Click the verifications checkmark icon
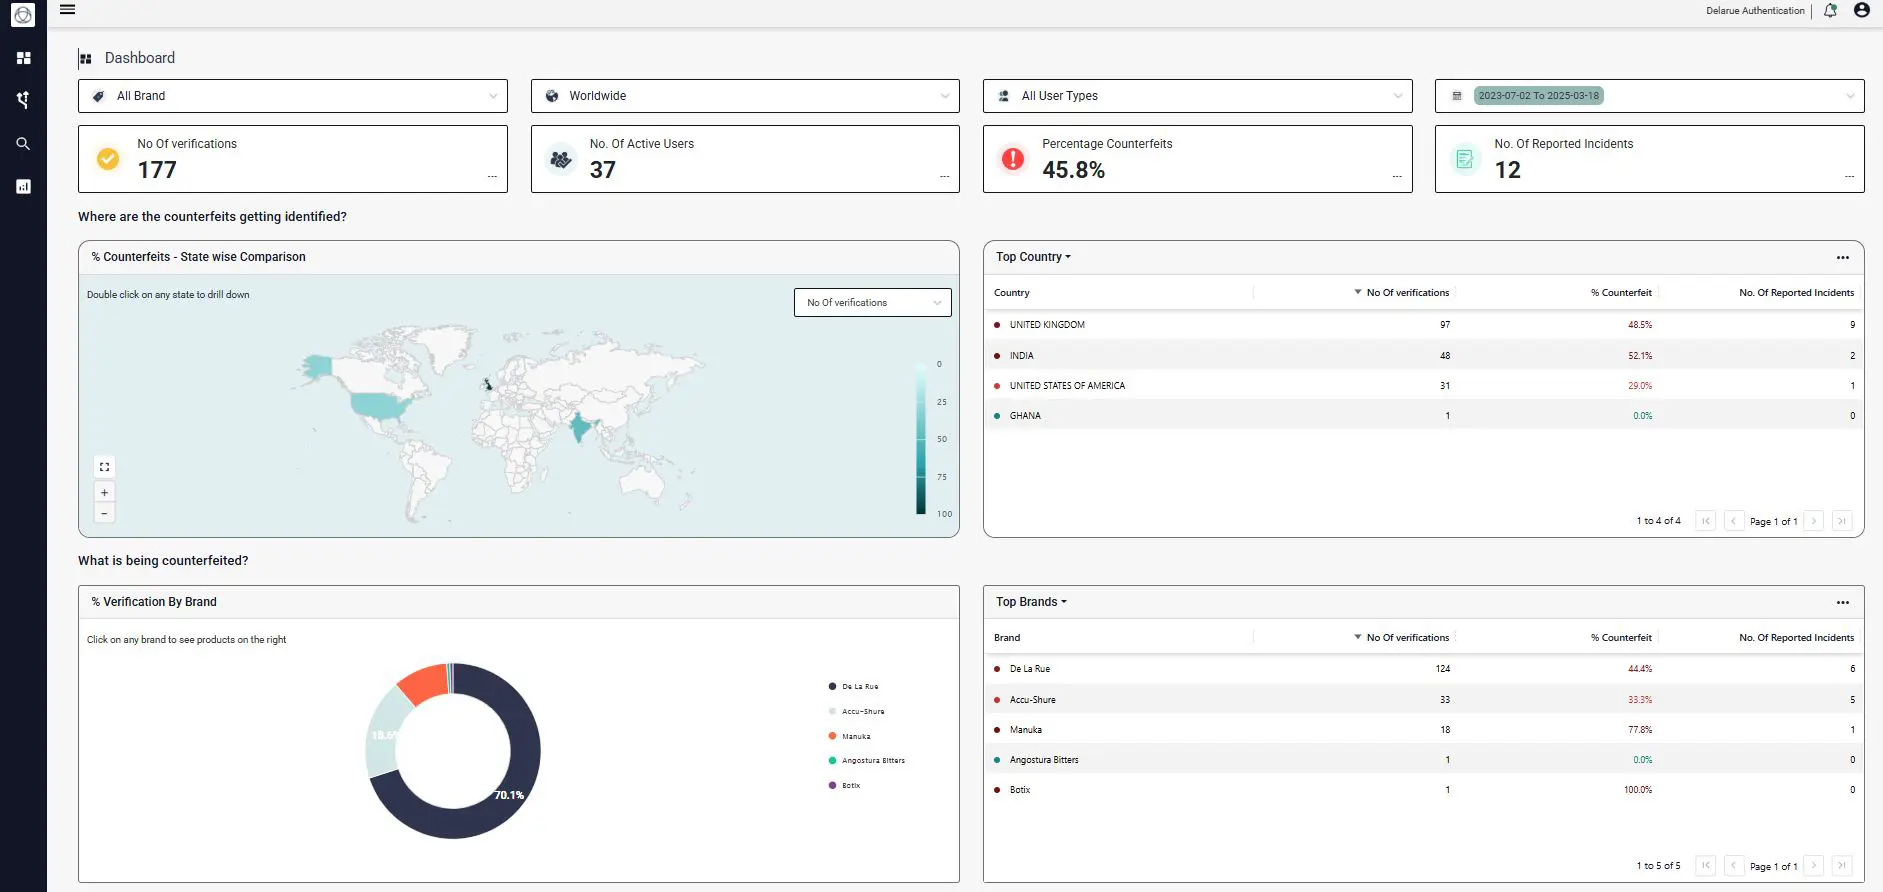The height and width of the screenshot is (892, 1883). pos(108,158)
